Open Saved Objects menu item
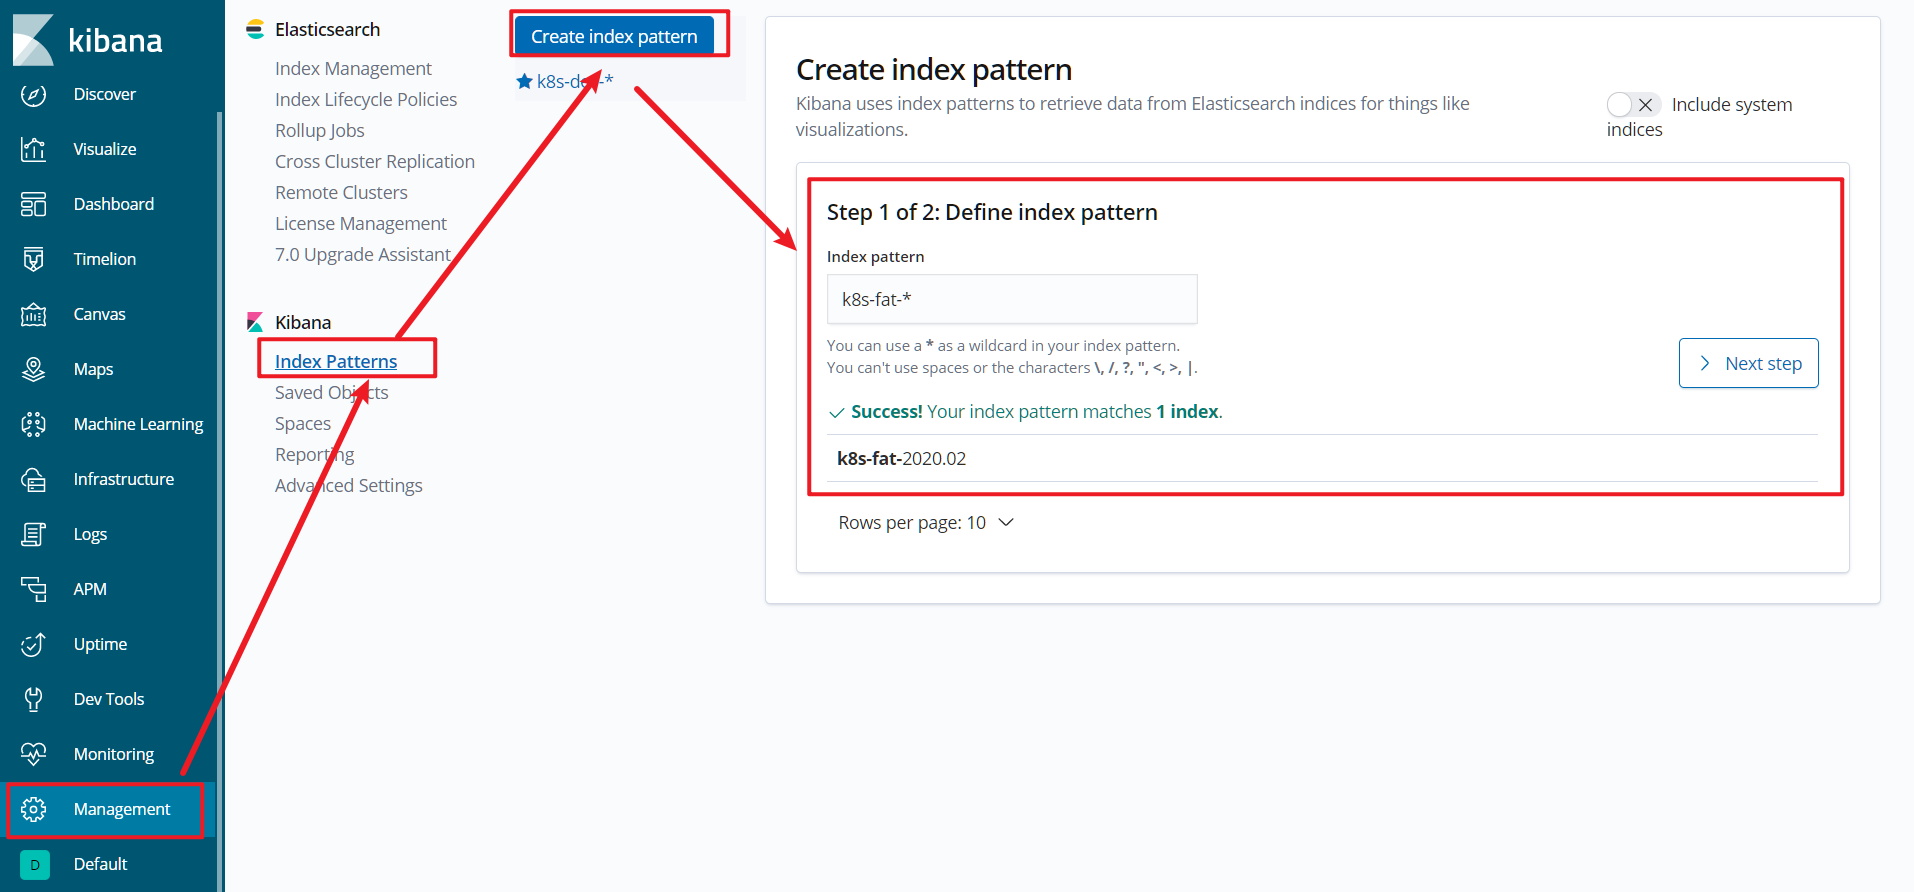Viewport: 1914px width, 892px height. click(331, 393)
